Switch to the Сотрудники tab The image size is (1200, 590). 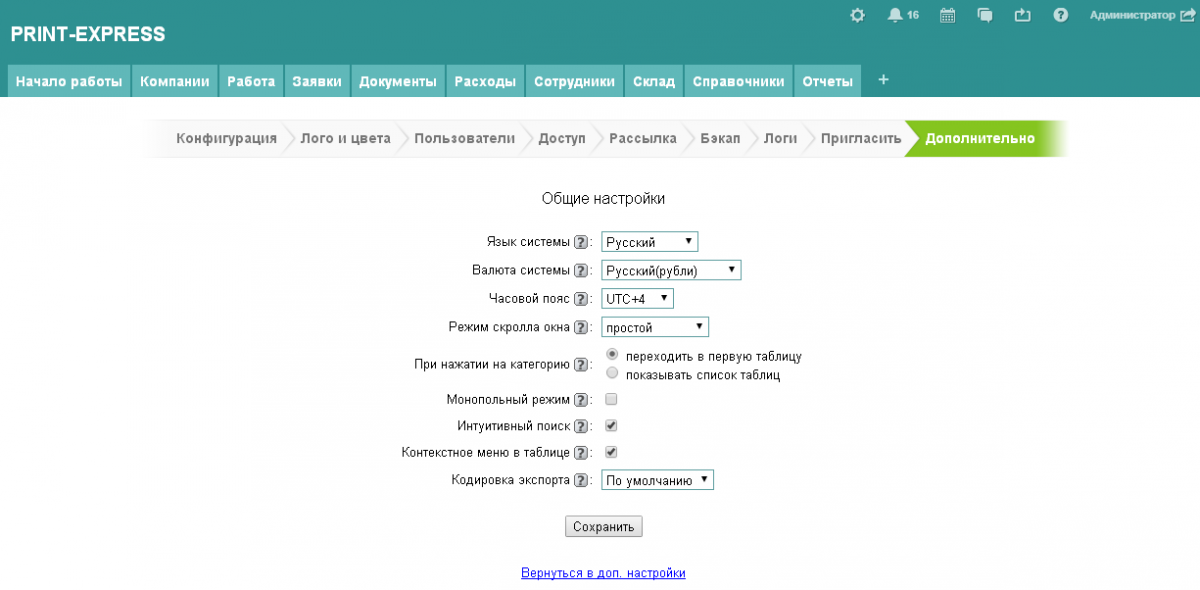tap(574, 82)
